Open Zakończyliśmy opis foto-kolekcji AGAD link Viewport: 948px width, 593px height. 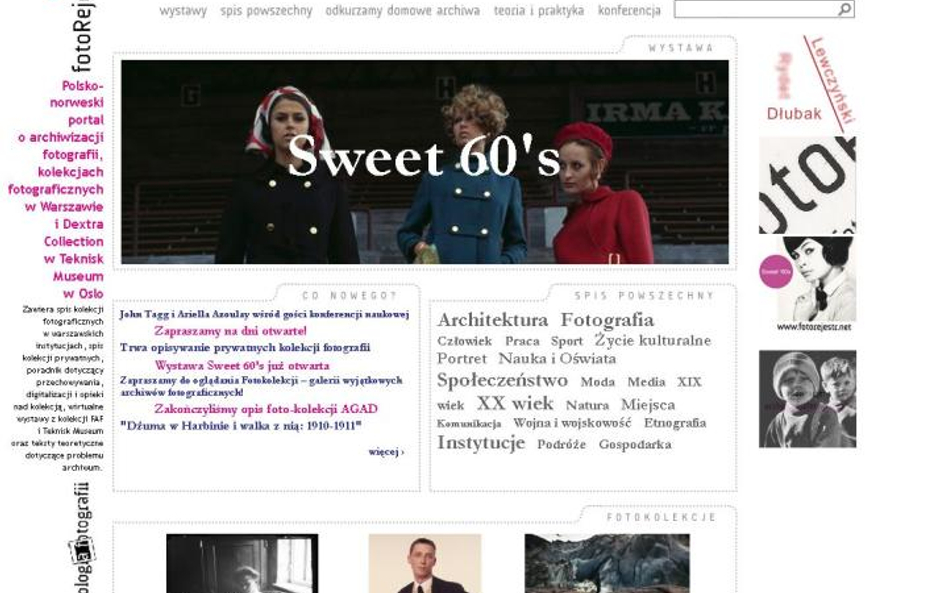(266, 409)
